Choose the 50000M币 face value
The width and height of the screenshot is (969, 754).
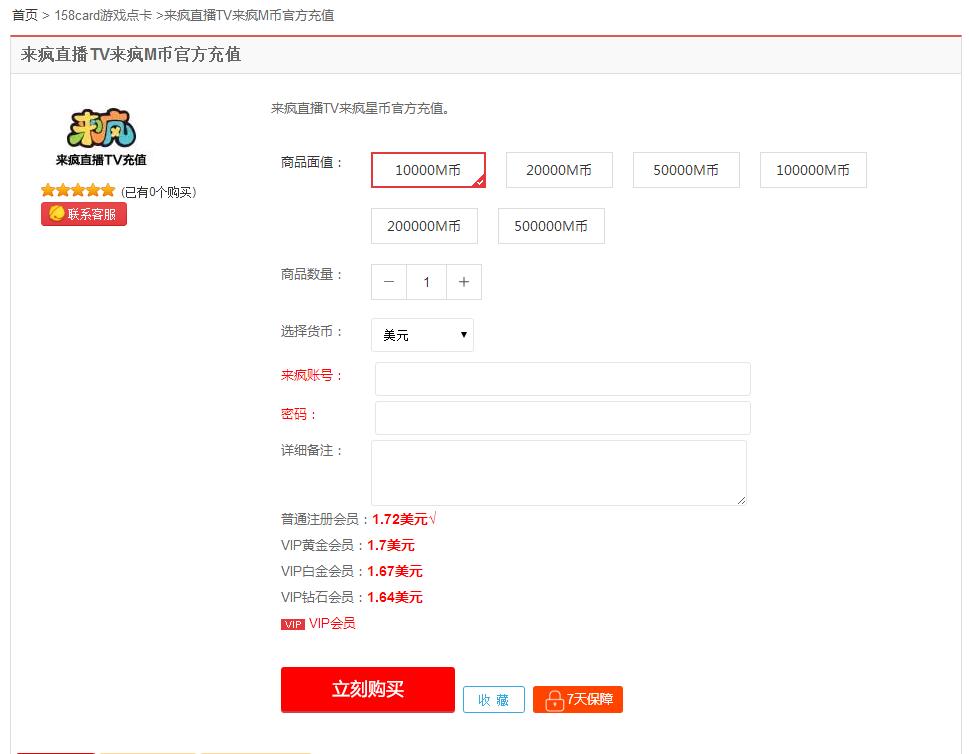(686, 170)
